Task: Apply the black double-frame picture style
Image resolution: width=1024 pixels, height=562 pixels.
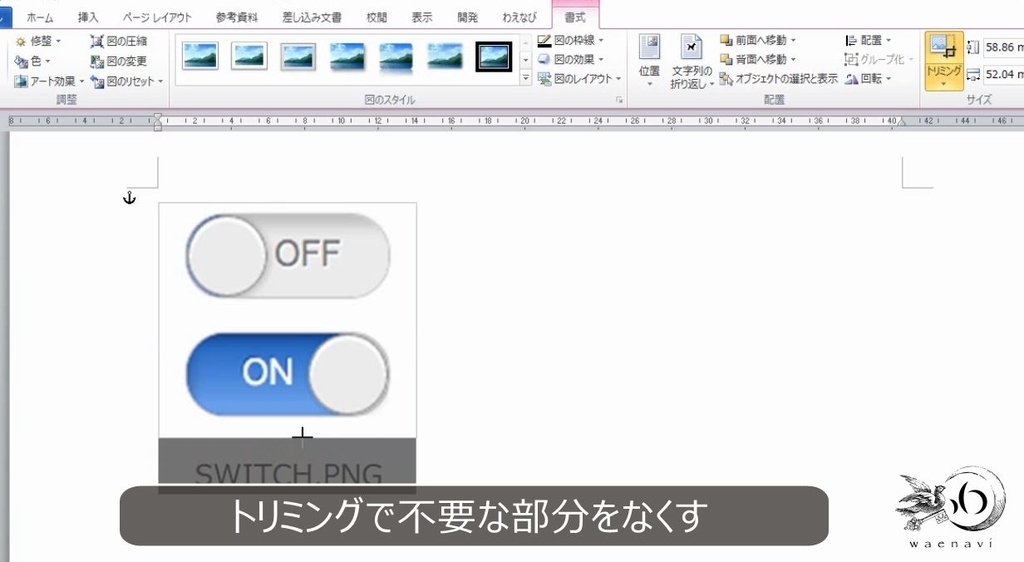Action: [494, 56]
